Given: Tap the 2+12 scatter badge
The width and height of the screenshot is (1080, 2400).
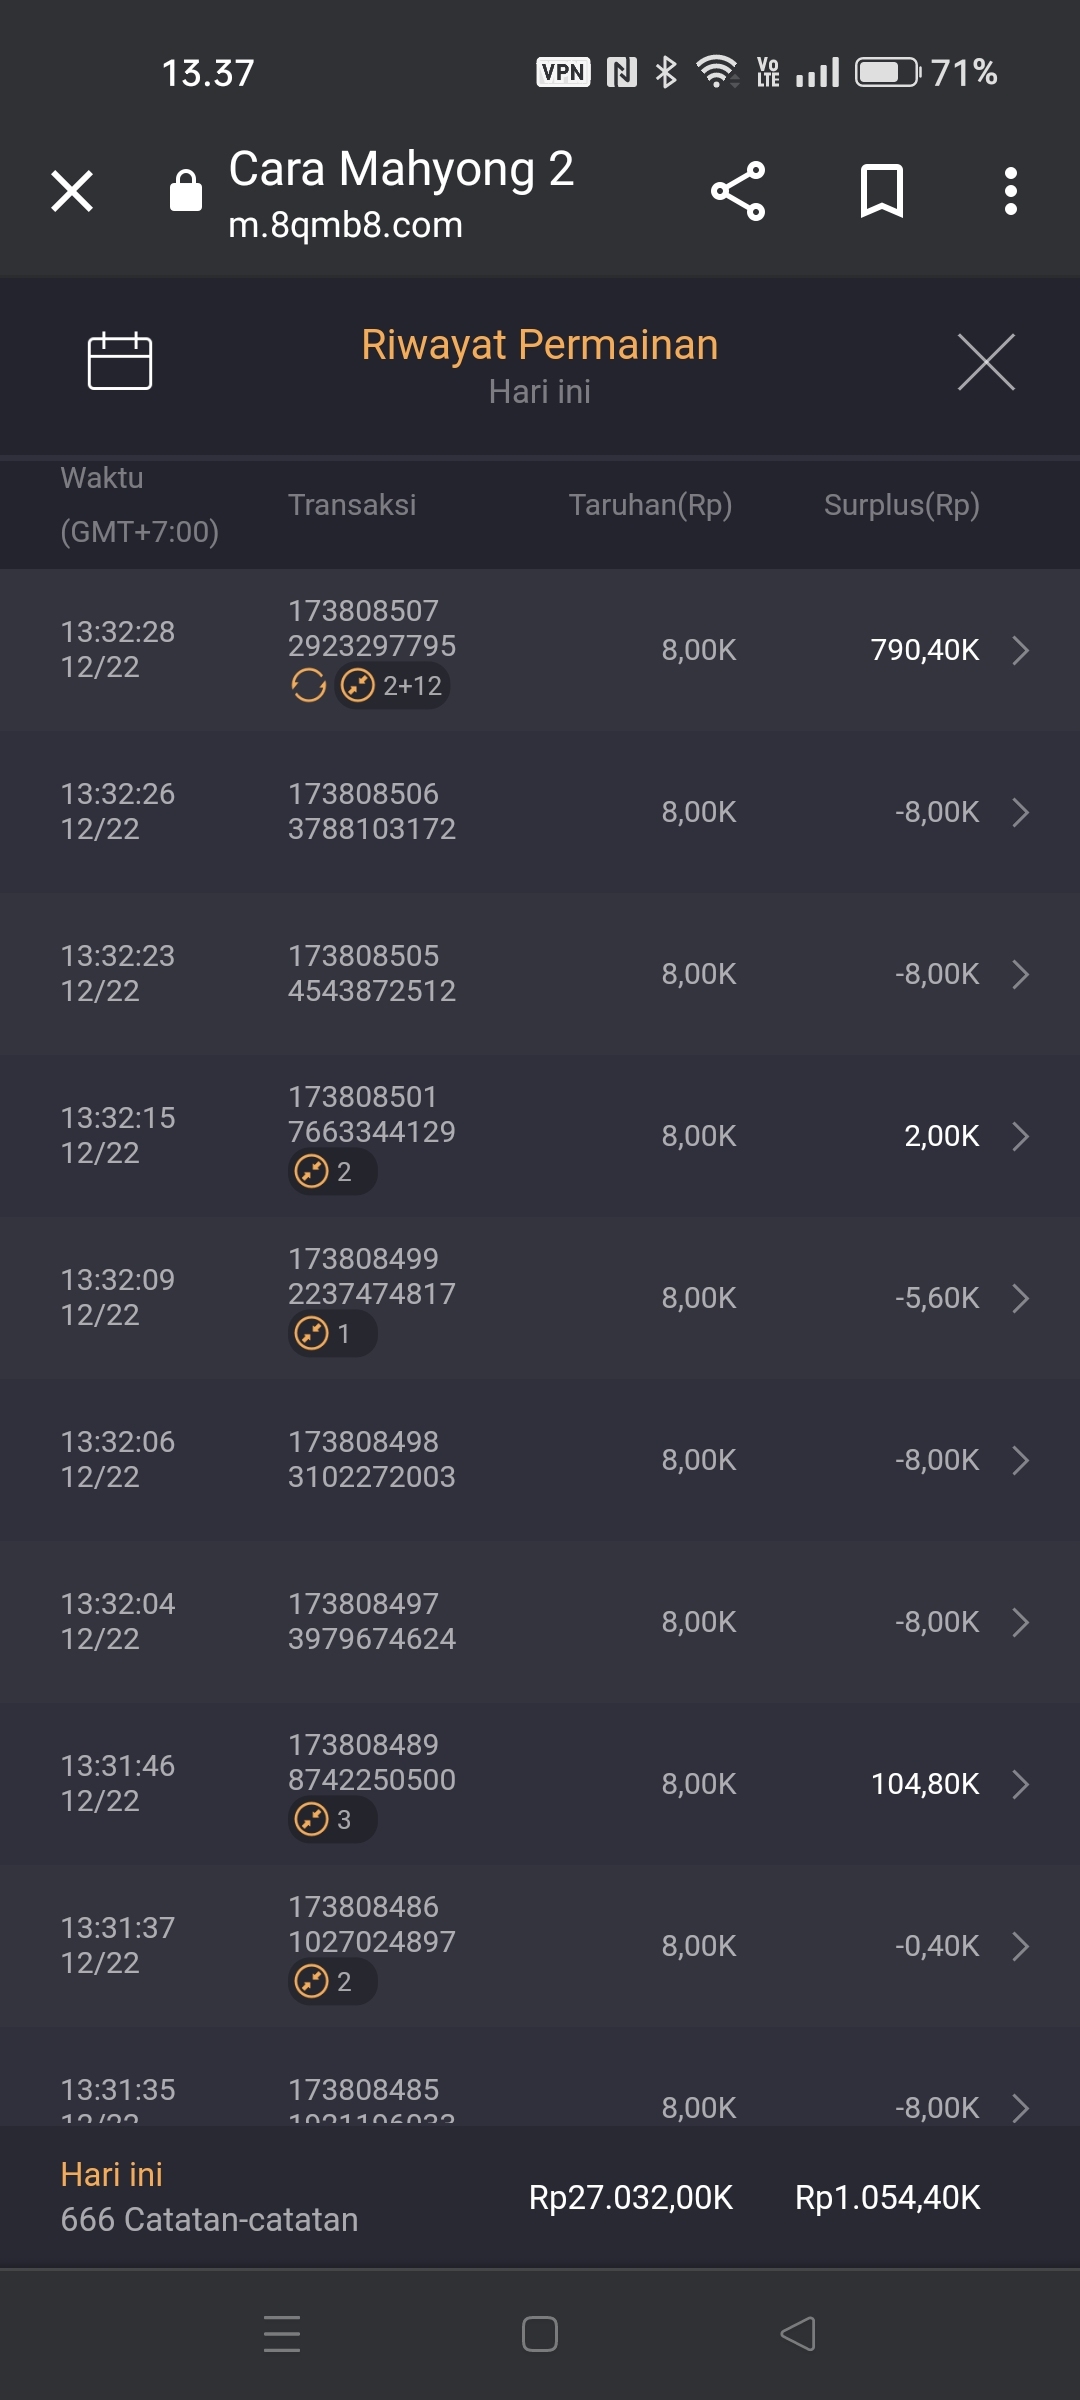Looking at the screenshot, I should point(393,686).
